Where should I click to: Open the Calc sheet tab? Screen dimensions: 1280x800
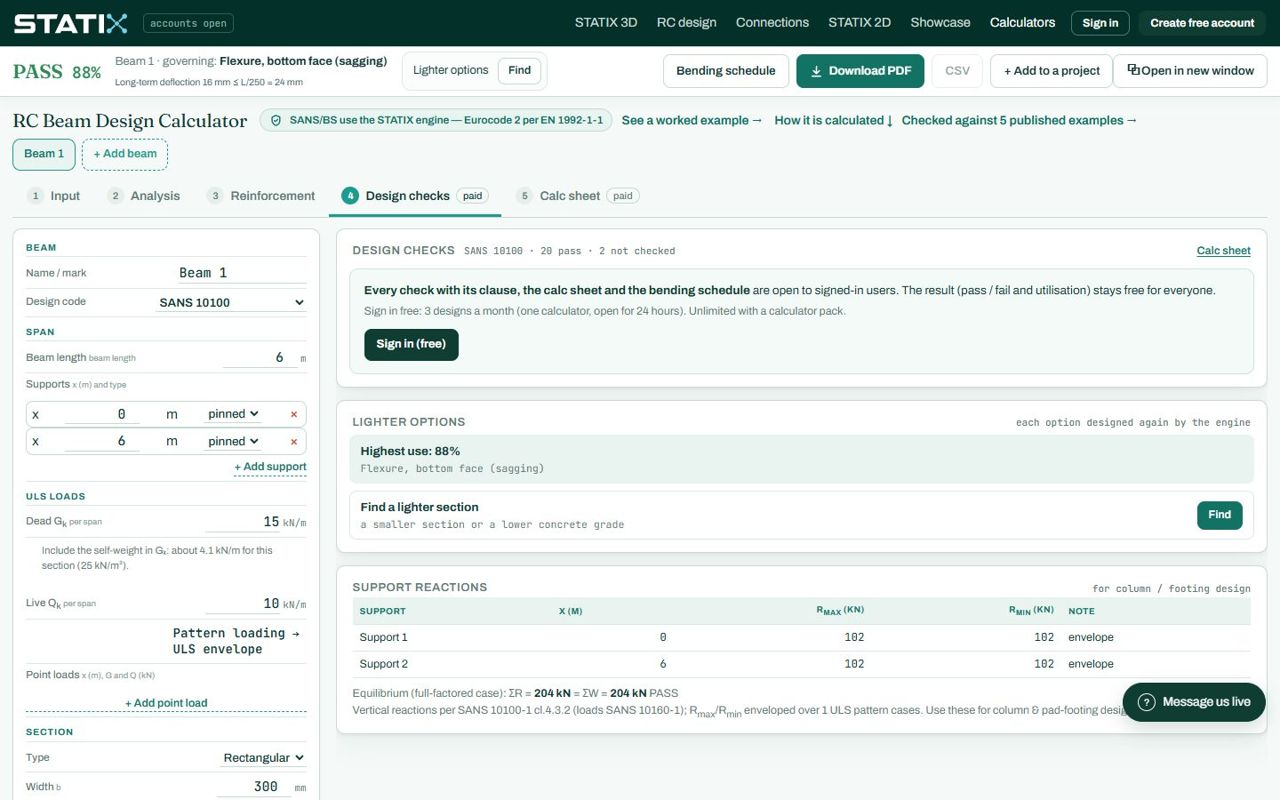coord(578,196)
